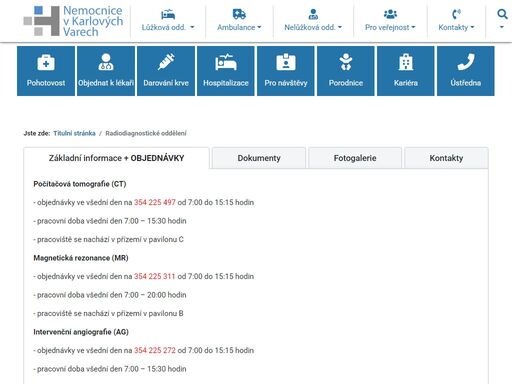
Task: Click the CT phone number 354 225 497
Action: (155, 202)
